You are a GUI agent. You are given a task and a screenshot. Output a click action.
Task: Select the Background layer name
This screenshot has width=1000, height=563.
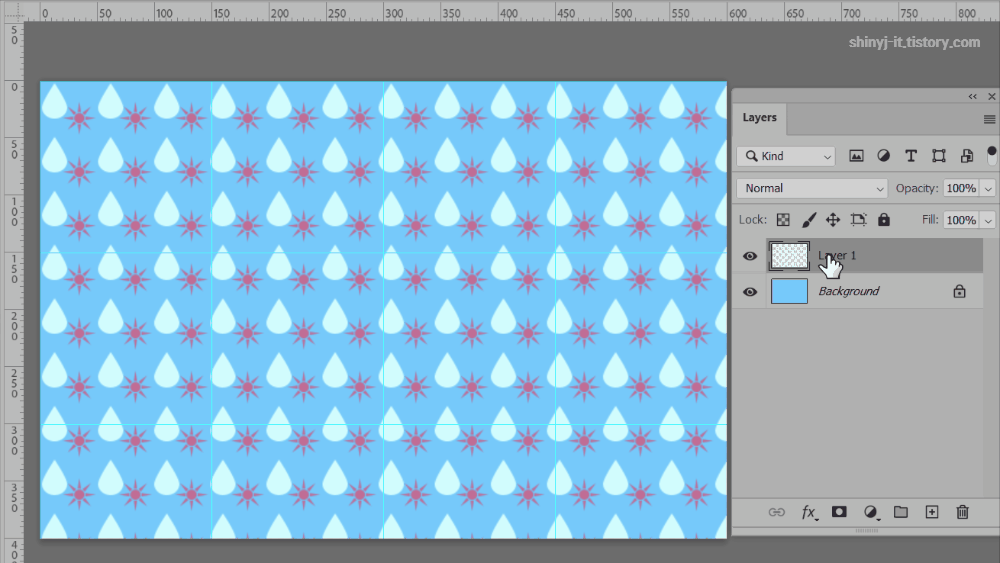click(x=848, y=291)
